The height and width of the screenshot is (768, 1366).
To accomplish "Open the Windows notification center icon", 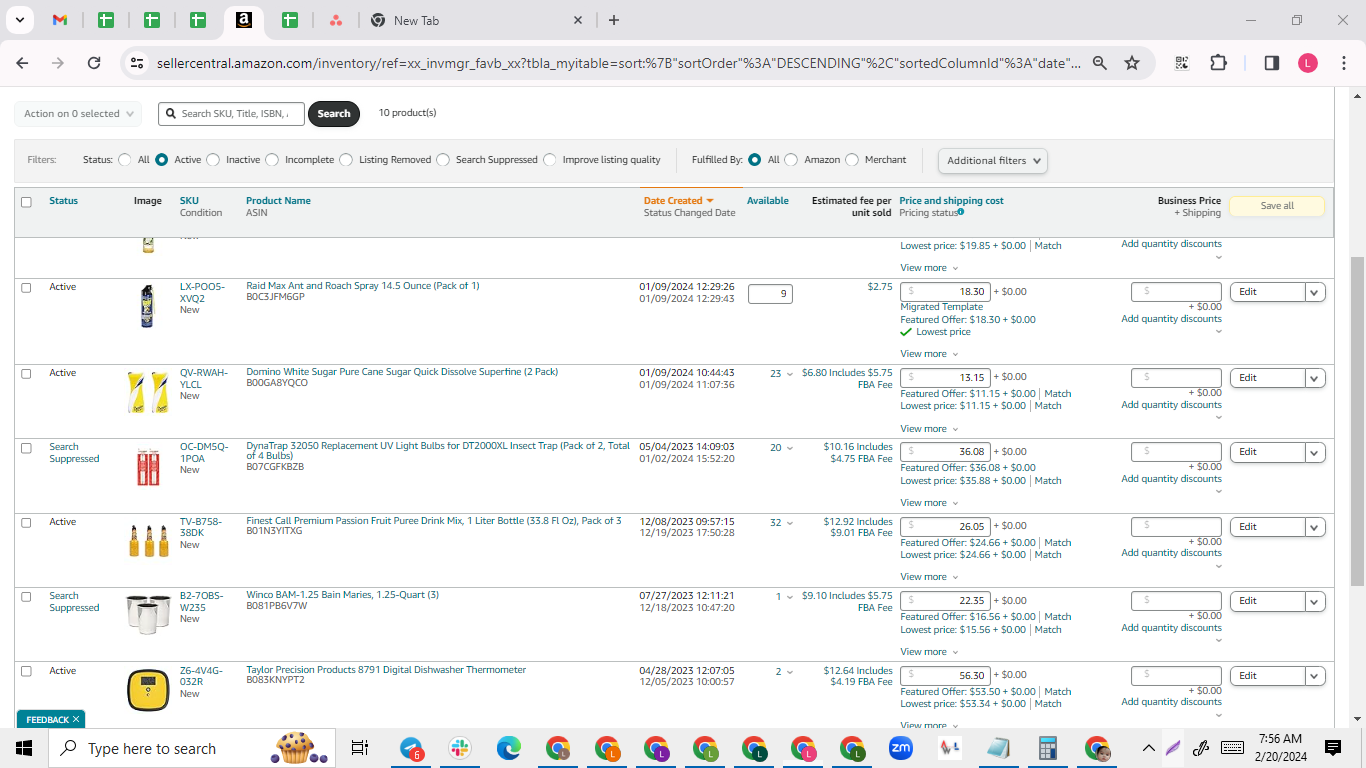I will click(x=1333, y=748).
